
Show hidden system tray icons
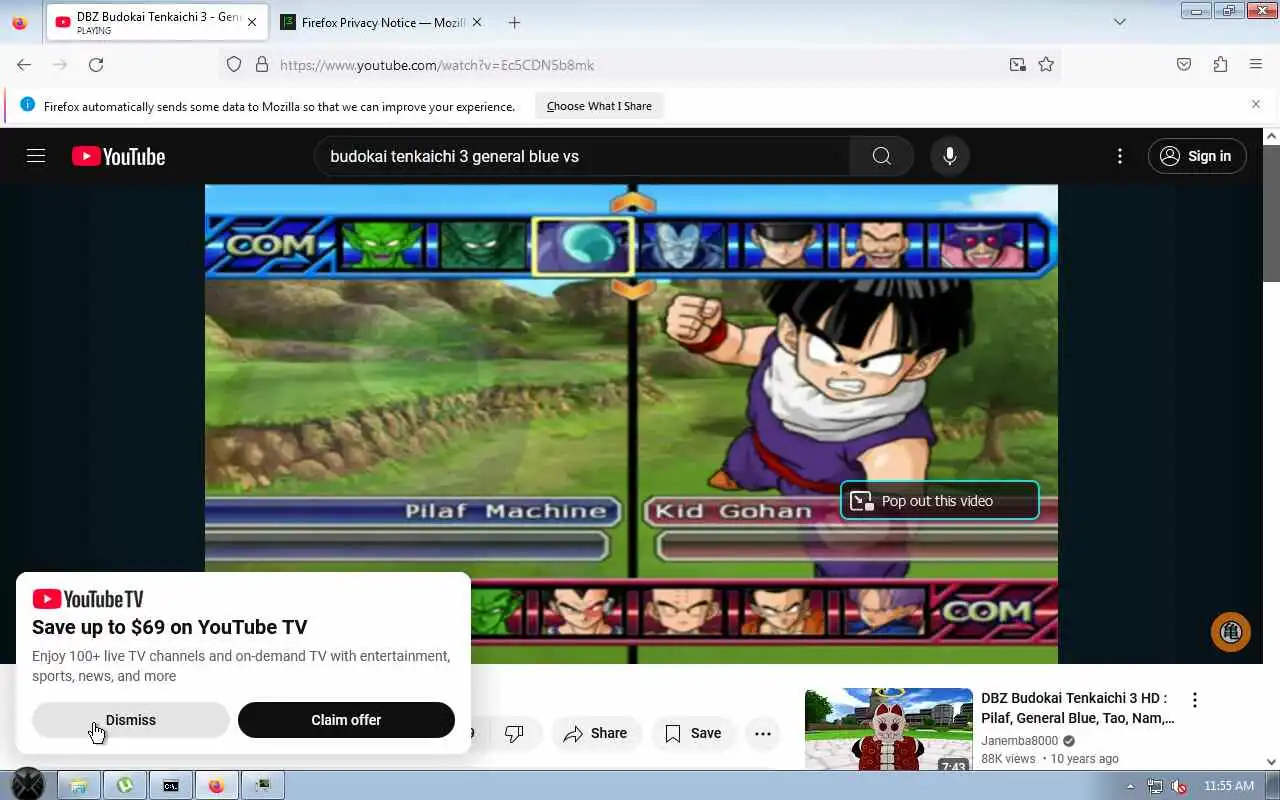point(1131,786)
